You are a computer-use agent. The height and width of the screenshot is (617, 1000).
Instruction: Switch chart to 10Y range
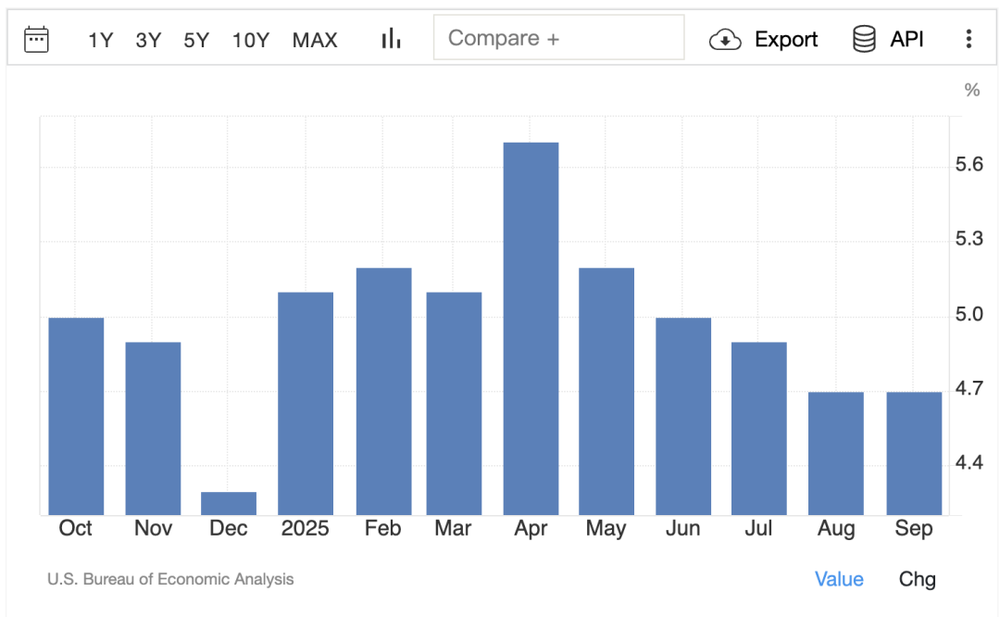tap(250, 40)
